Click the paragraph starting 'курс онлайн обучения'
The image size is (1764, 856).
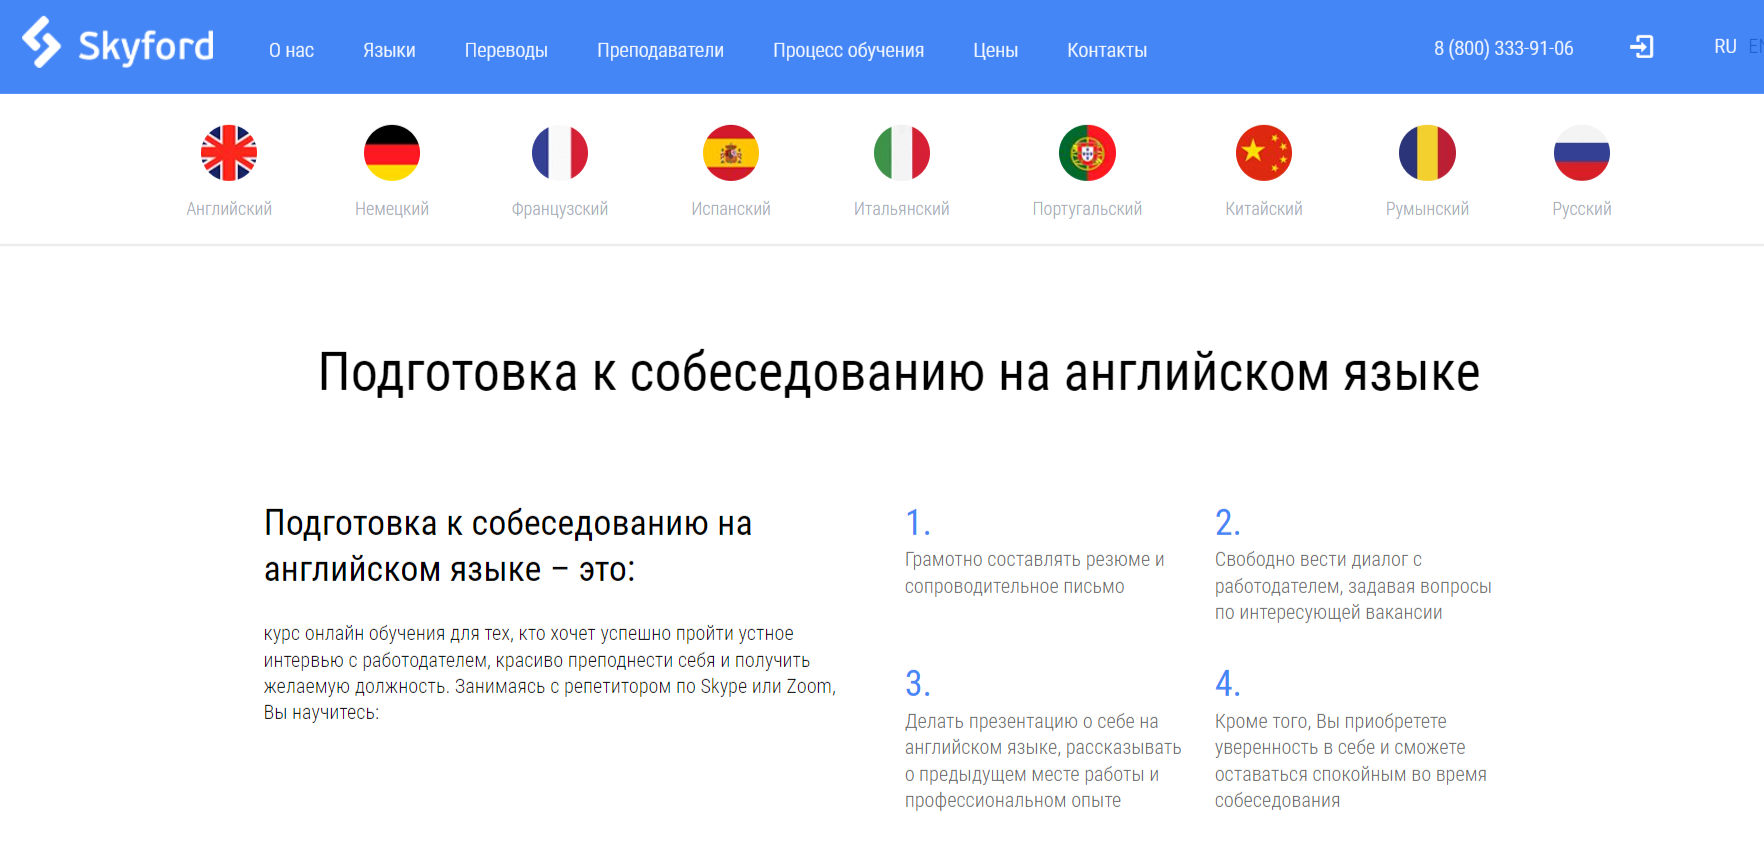click(550, 673)
